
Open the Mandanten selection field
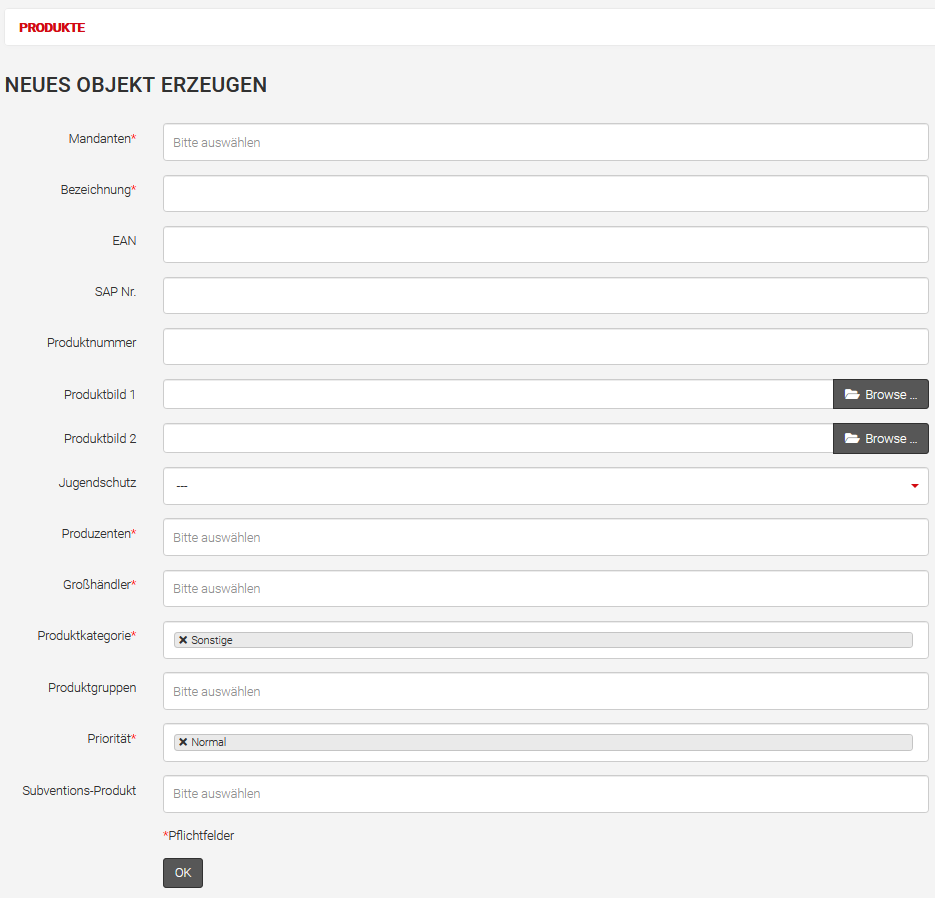point(545,142)
